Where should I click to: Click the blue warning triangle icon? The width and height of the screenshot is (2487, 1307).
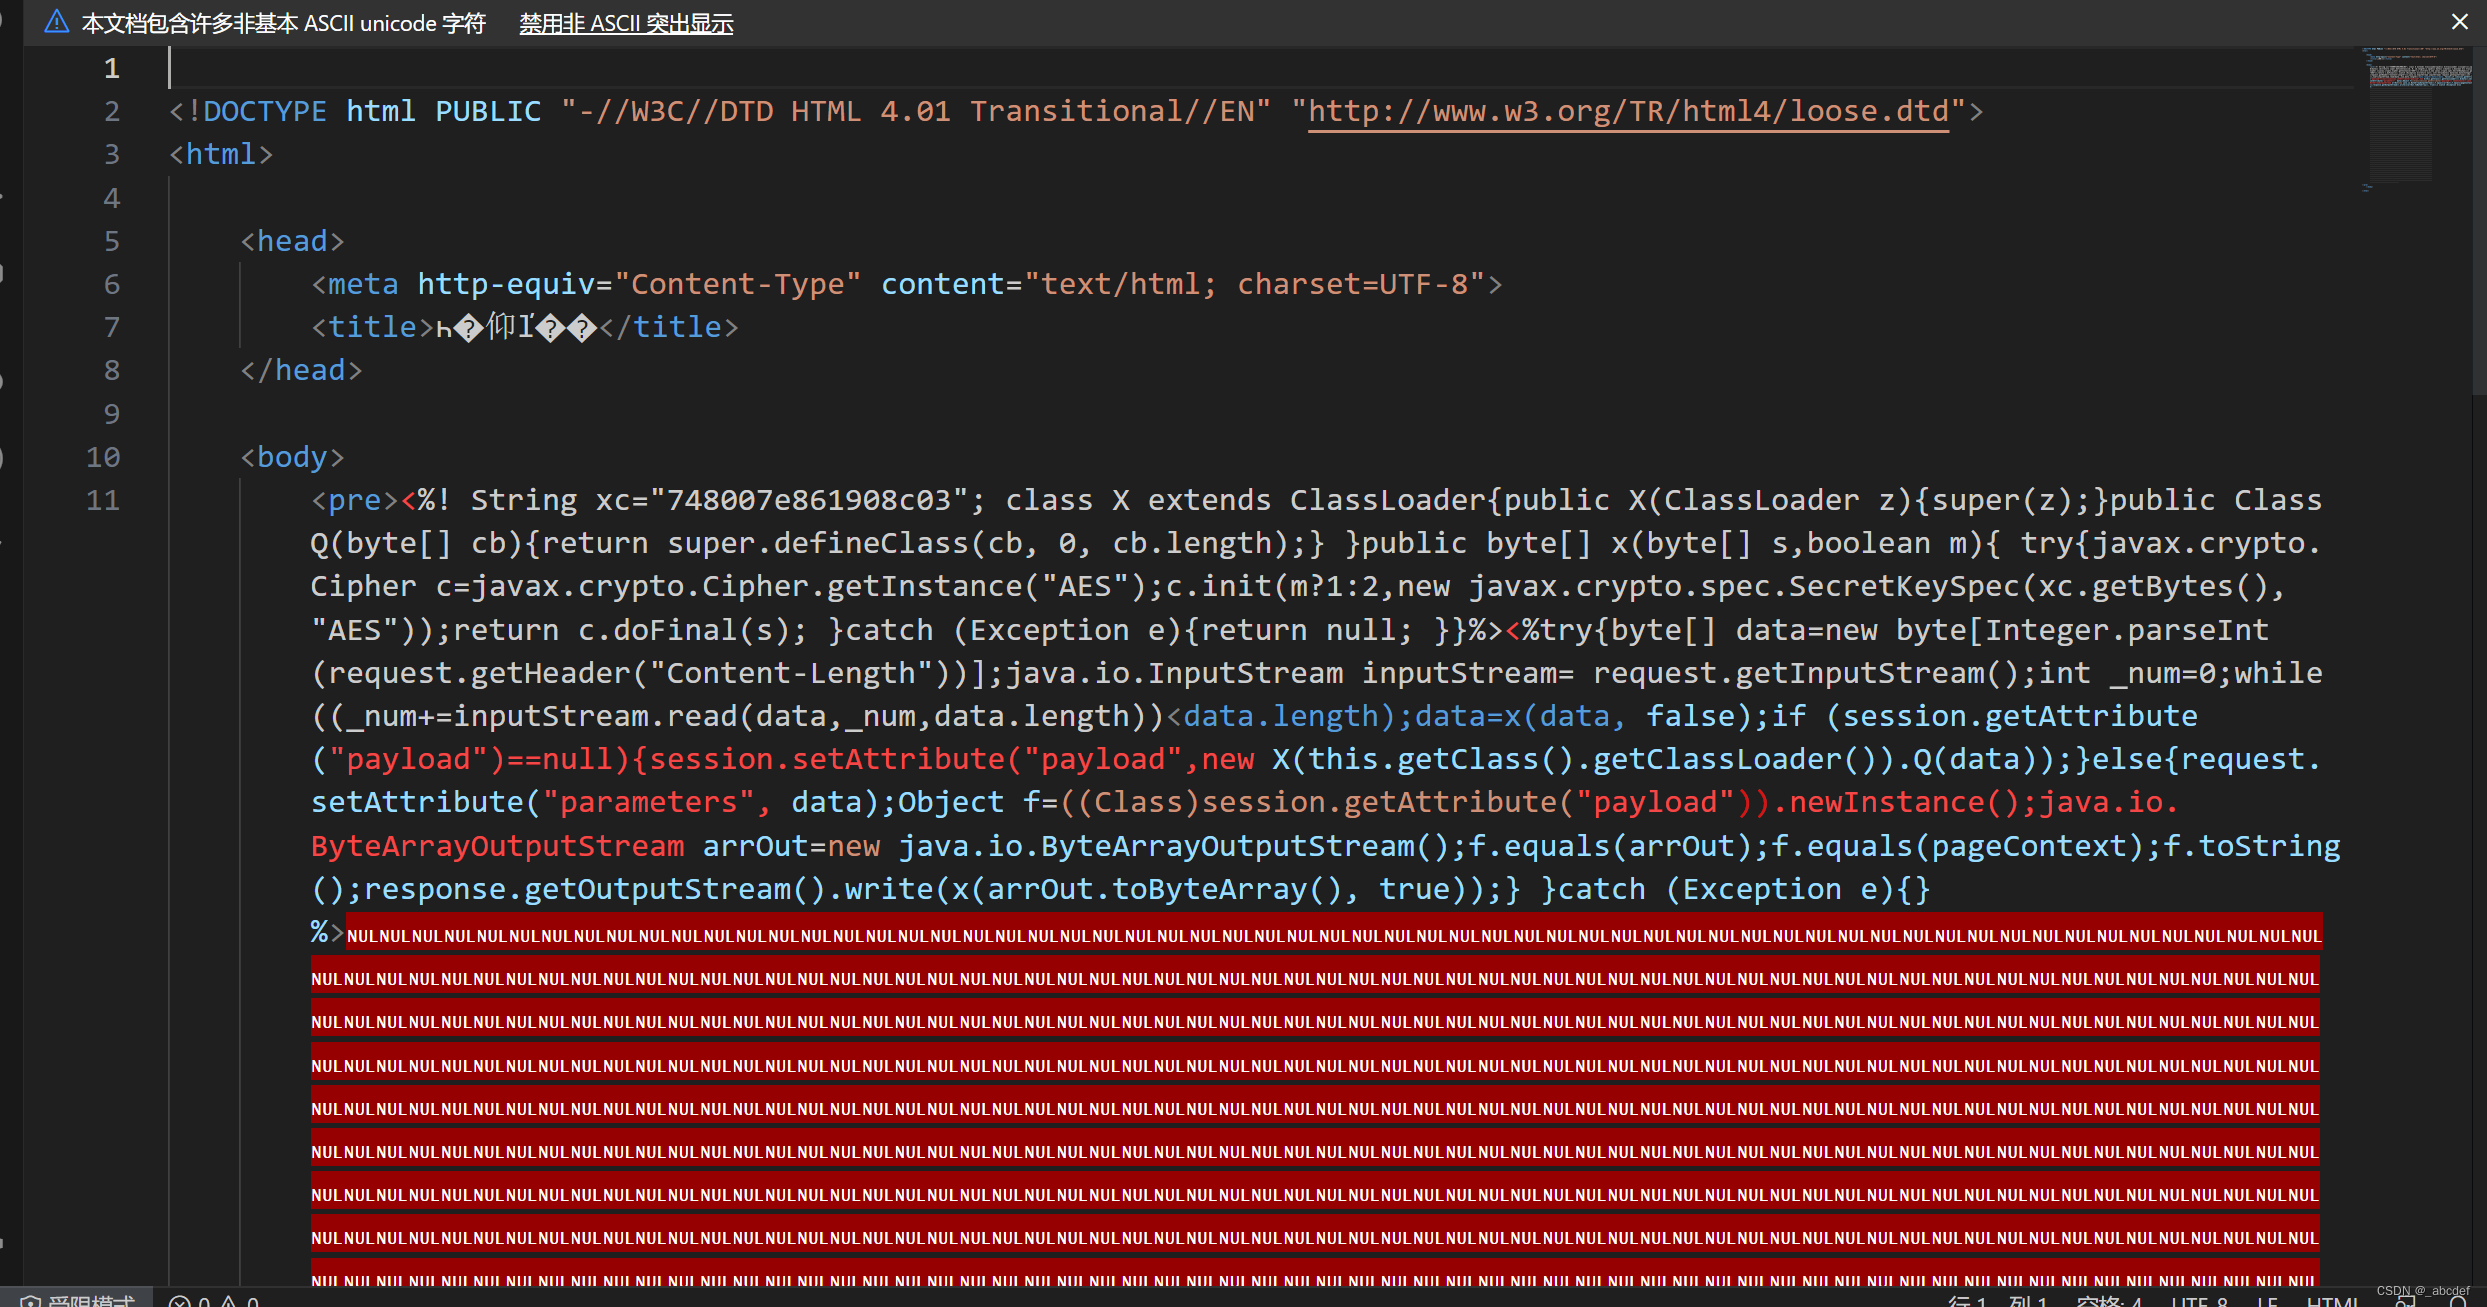pos(56,22)
